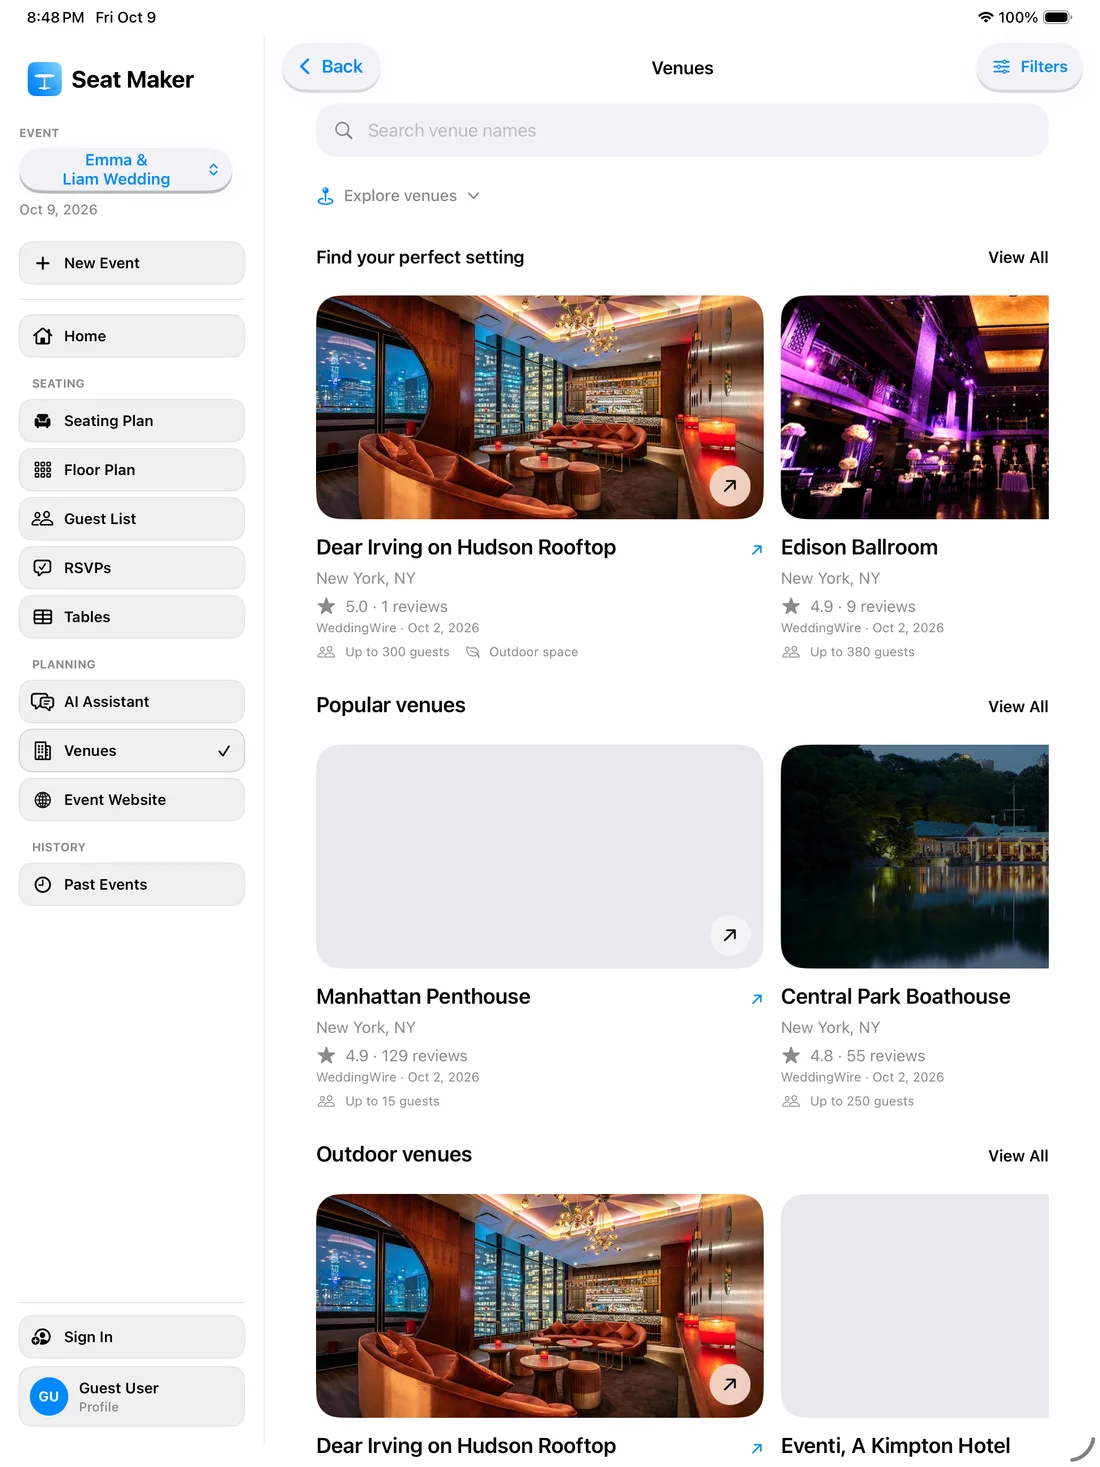Open arrow on Outdoor venues Dear Irving photo

click(730, 1385)
